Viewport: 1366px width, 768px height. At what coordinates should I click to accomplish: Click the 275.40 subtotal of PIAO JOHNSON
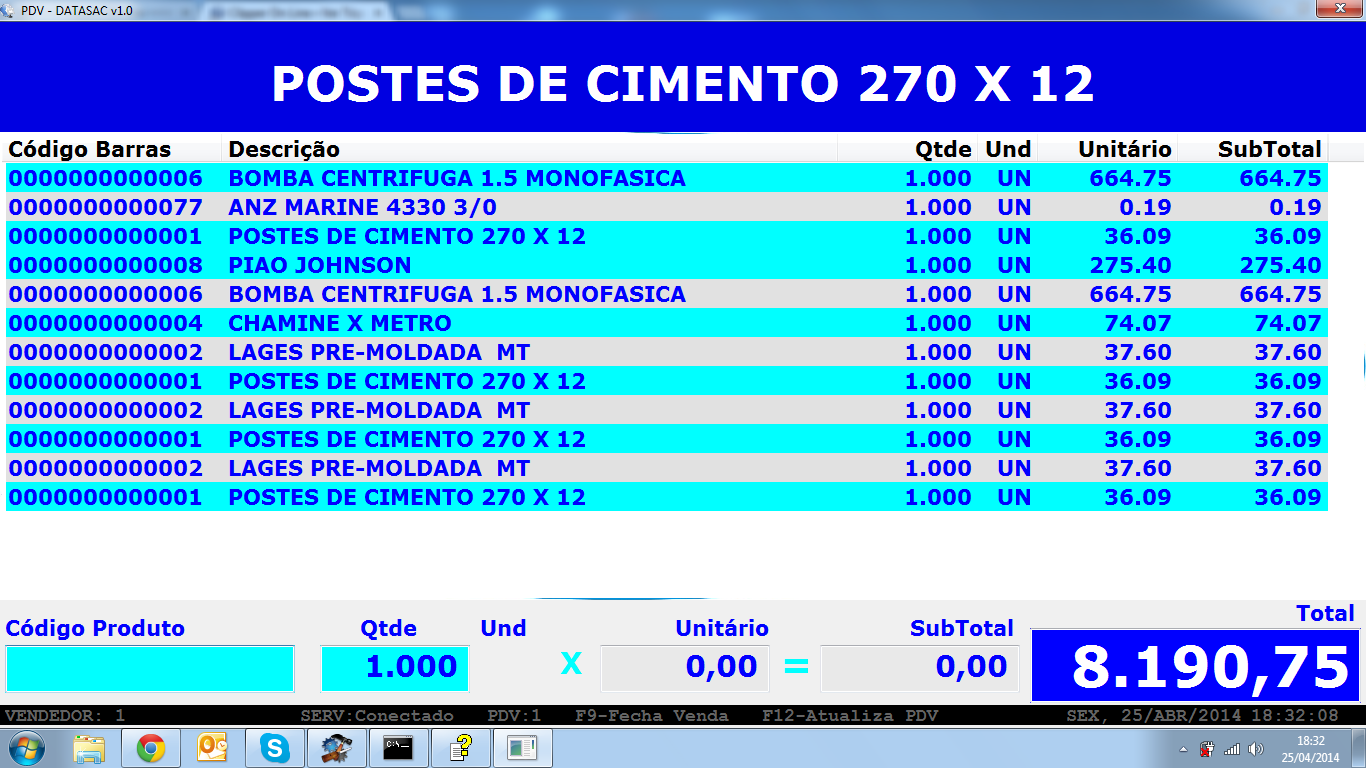click(1280, 266)
